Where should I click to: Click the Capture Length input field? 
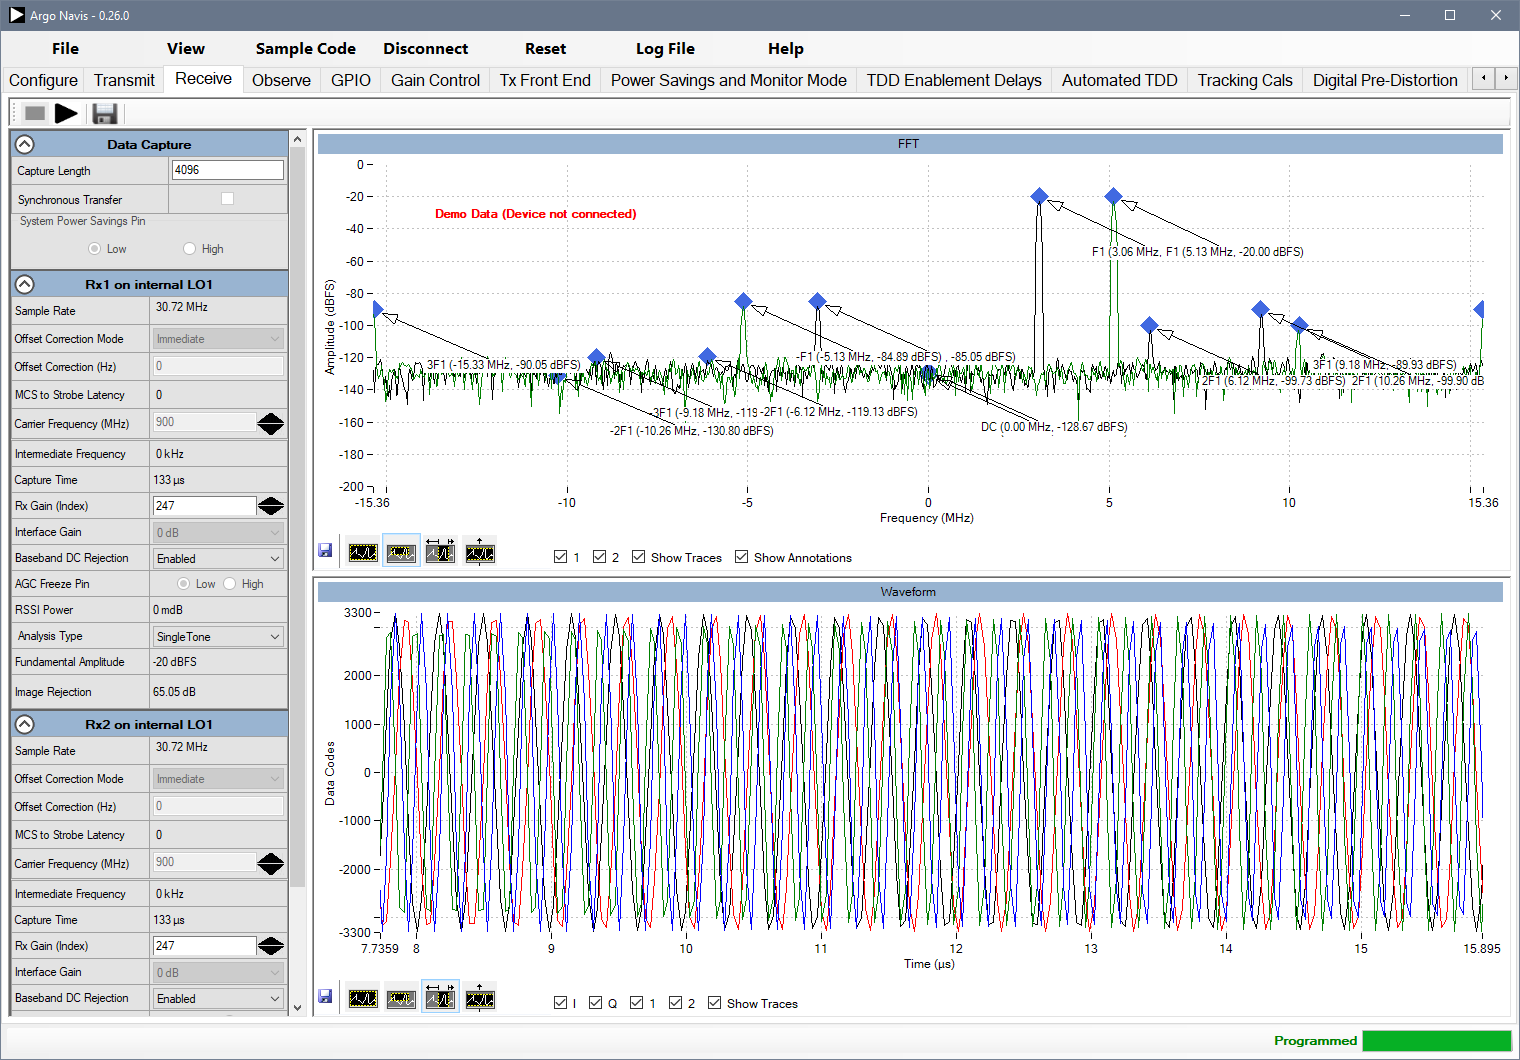click(228, 170)
